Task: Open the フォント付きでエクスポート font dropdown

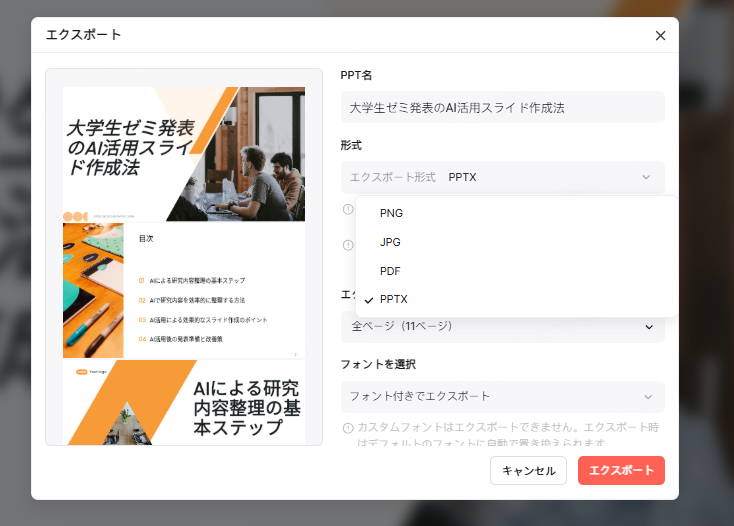Action: 502,396
